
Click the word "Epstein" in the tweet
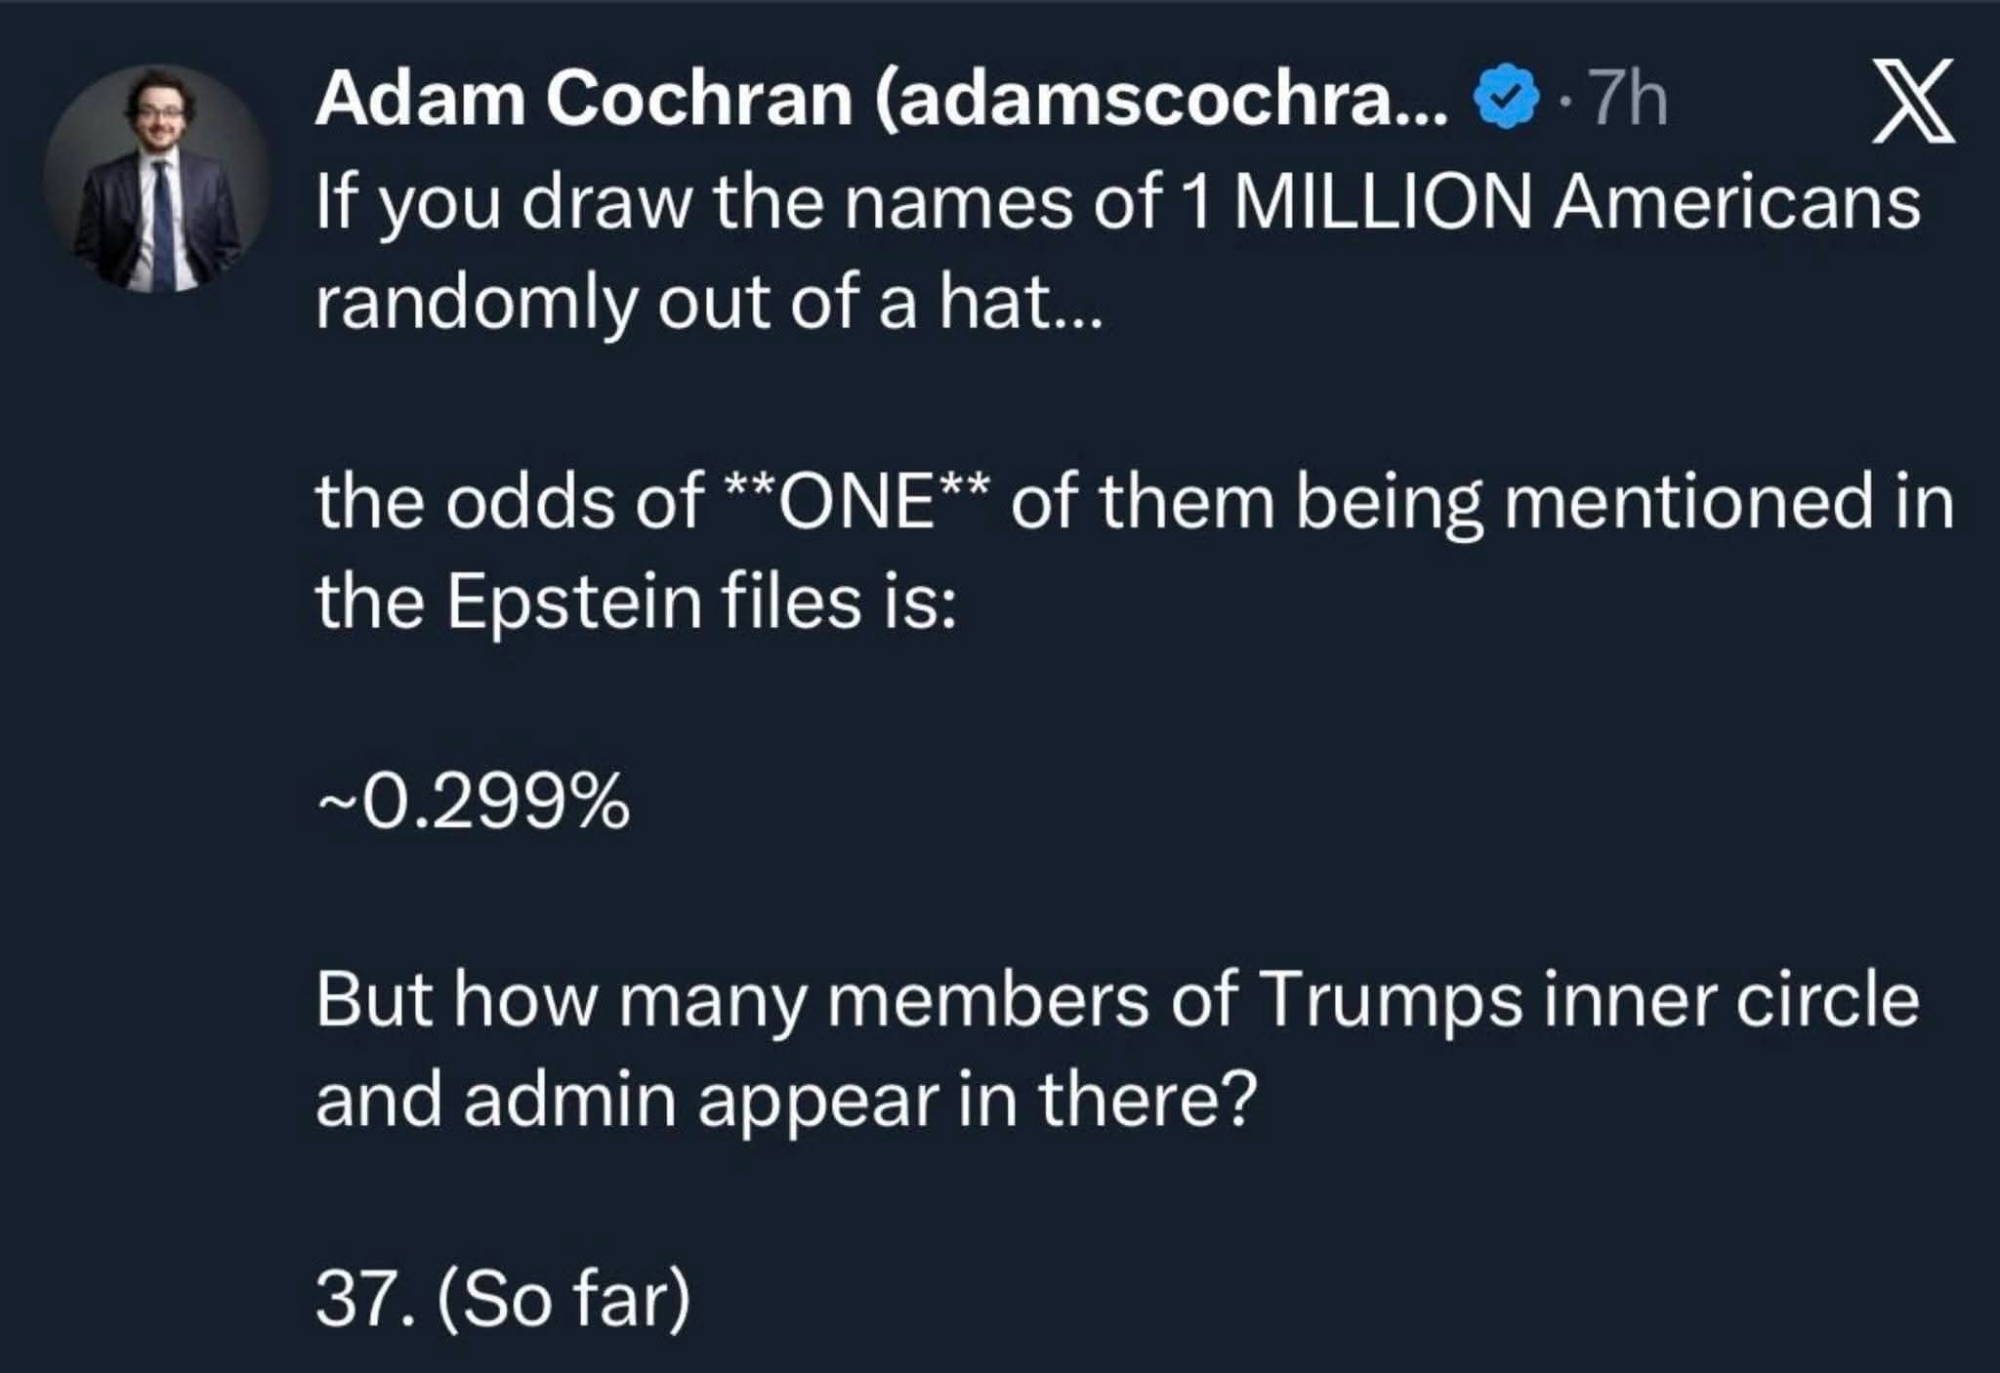tap(573, 602)
